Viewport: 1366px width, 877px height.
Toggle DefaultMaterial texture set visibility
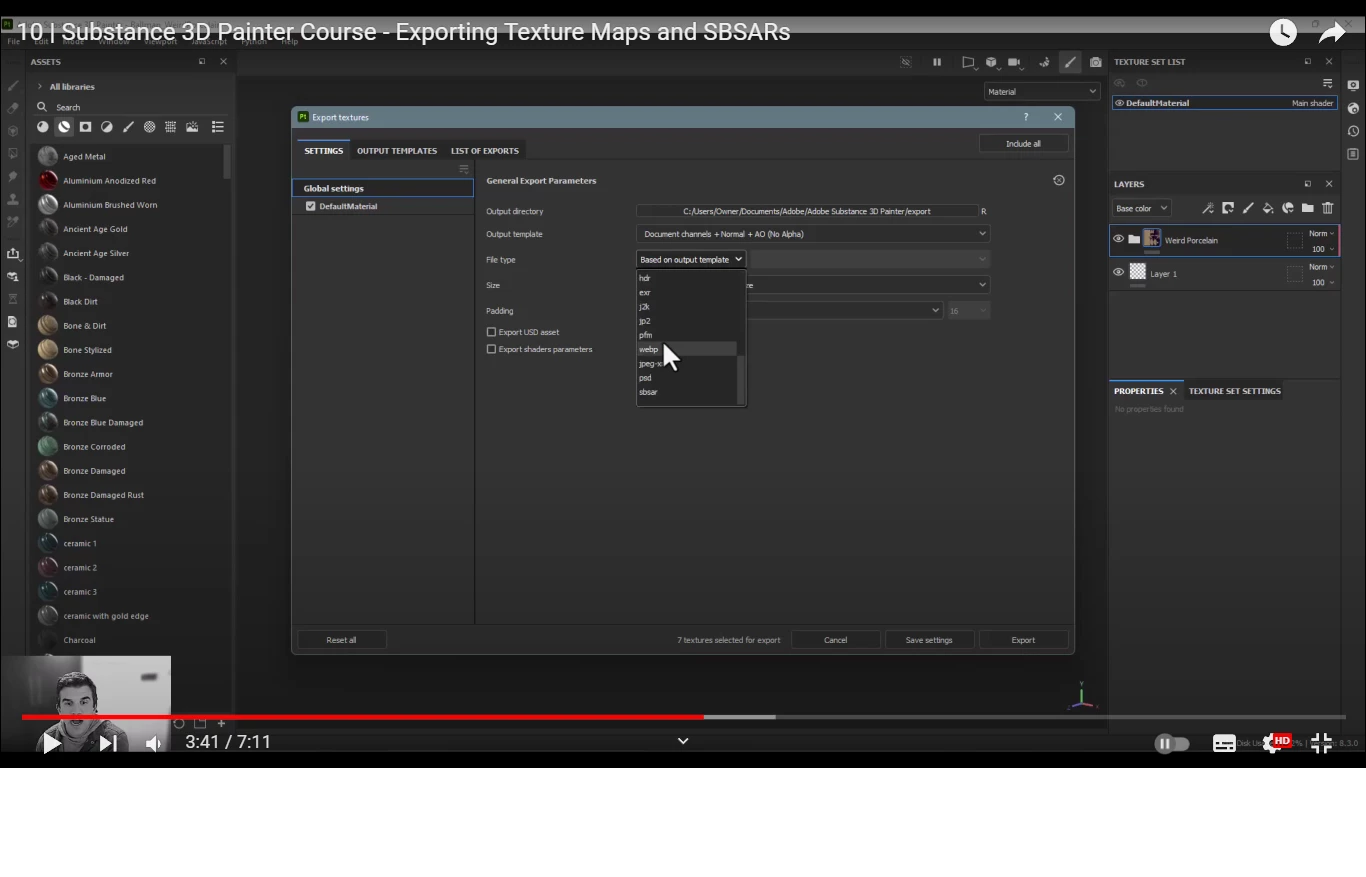coord(1119,103)
